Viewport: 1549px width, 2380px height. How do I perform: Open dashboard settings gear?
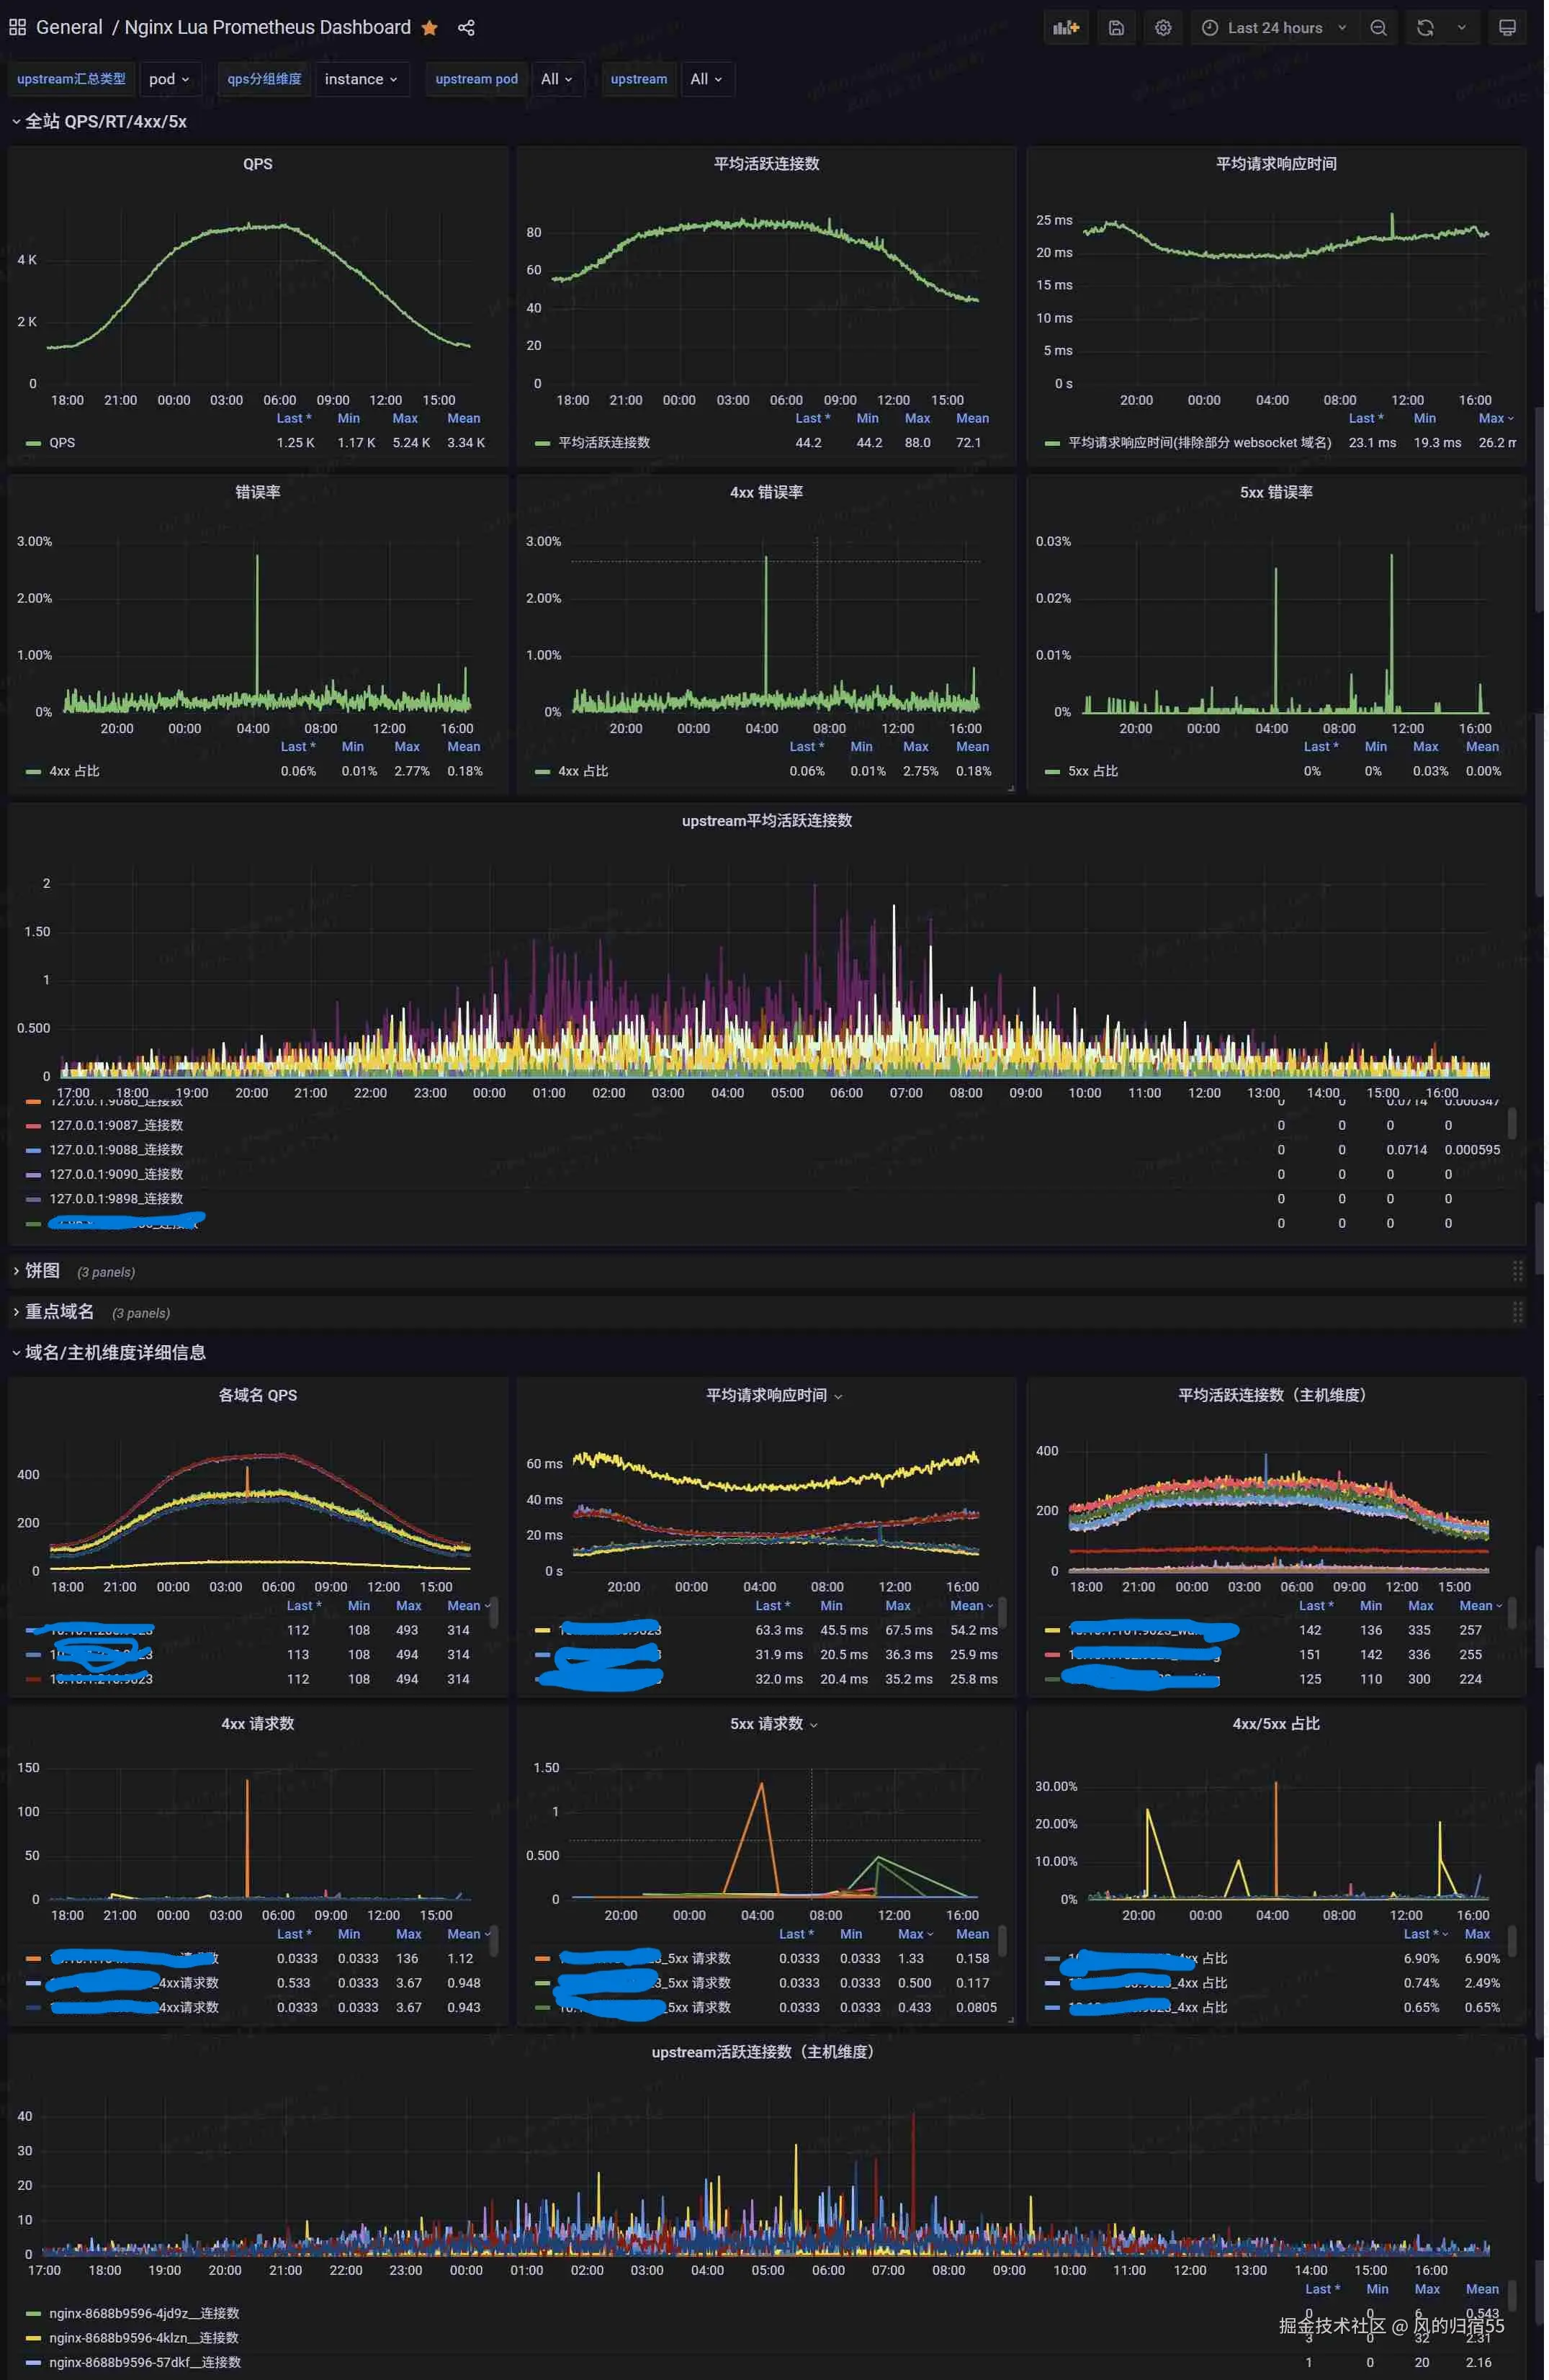(1162, 28)
